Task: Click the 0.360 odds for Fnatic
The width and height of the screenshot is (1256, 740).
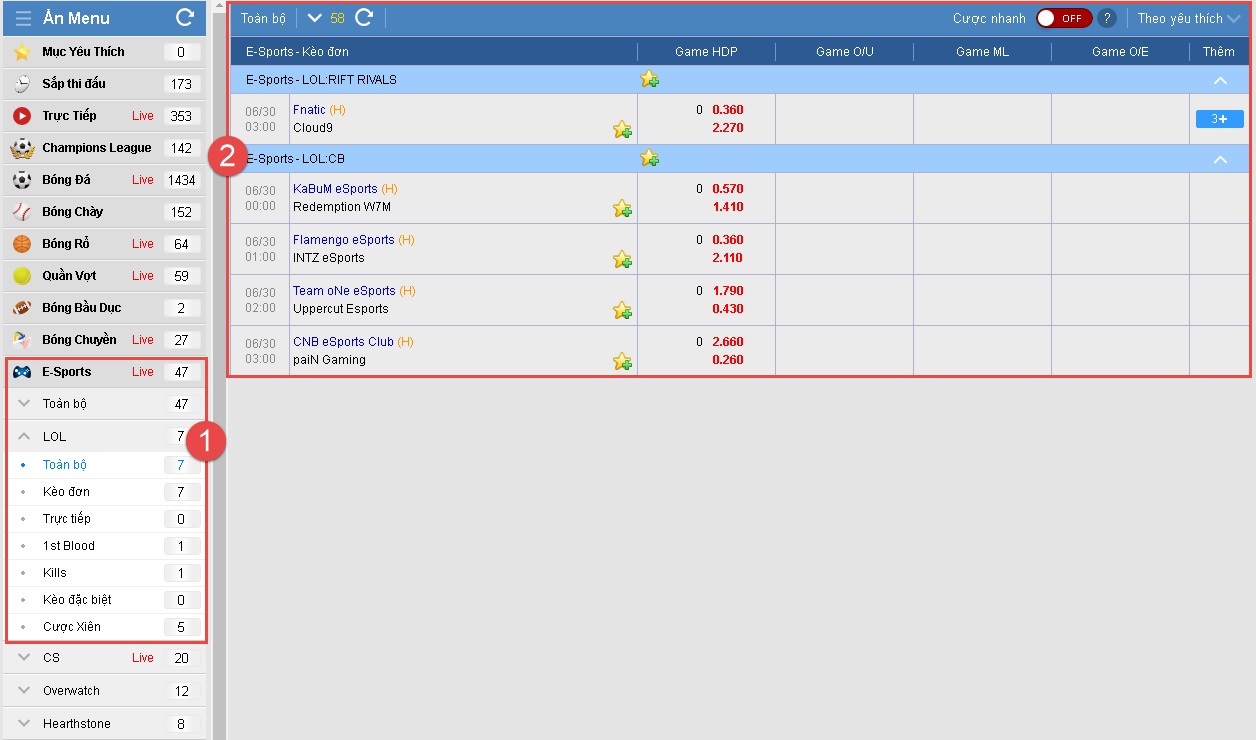Action: pyautogui.click(x=727, y=110)
